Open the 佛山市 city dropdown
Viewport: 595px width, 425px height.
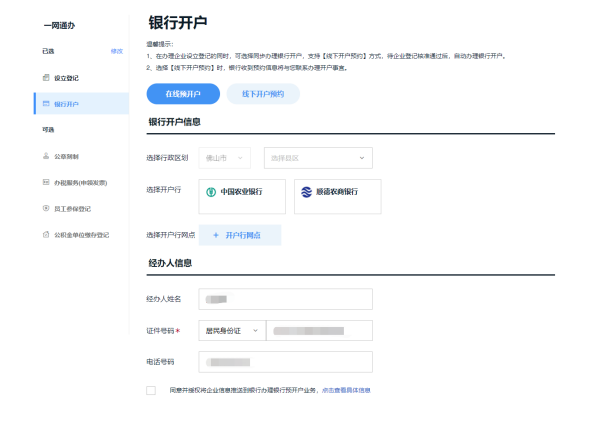[224, 158]
